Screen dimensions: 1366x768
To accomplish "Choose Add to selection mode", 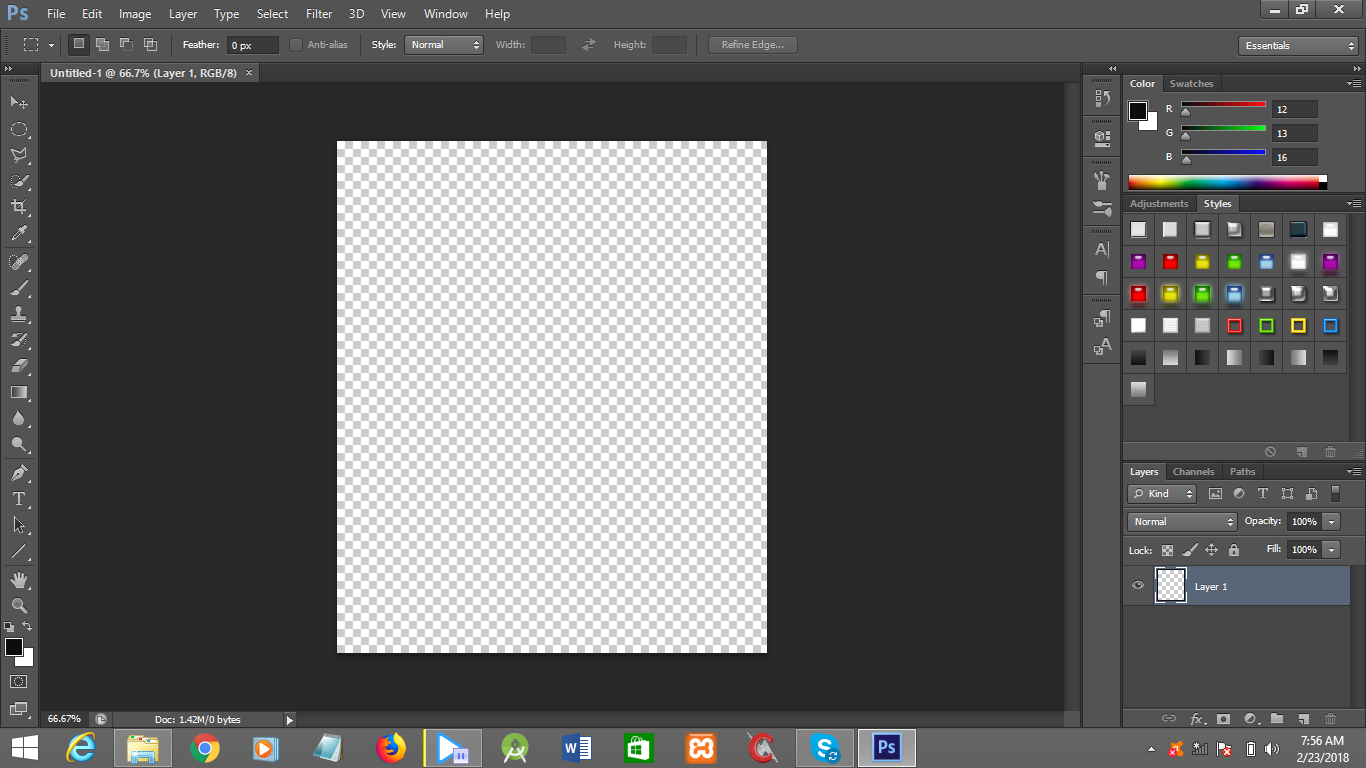I will tap(102, 45).
